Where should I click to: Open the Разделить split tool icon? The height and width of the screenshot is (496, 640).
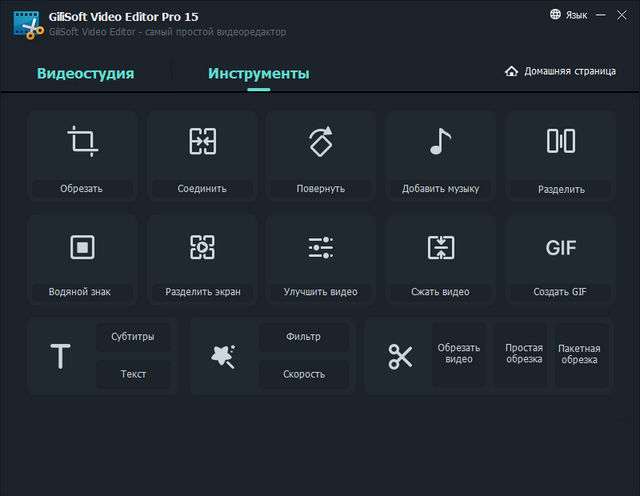(561, 142)
